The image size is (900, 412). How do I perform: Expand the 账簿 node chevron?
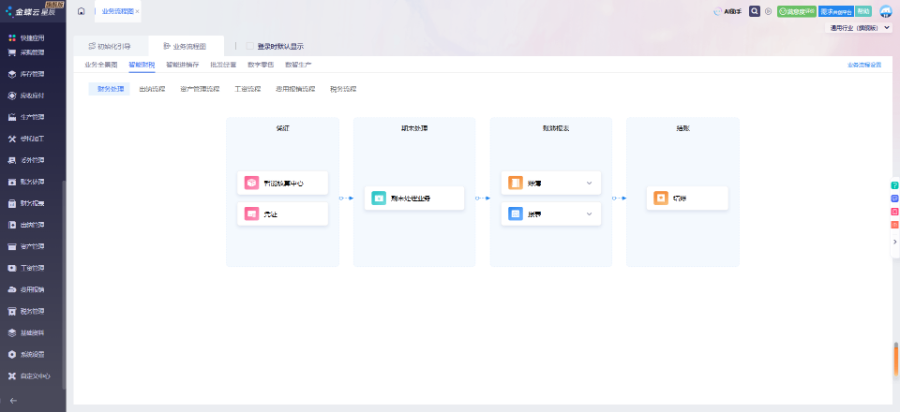pyautogui.click(x=589, y=183)
